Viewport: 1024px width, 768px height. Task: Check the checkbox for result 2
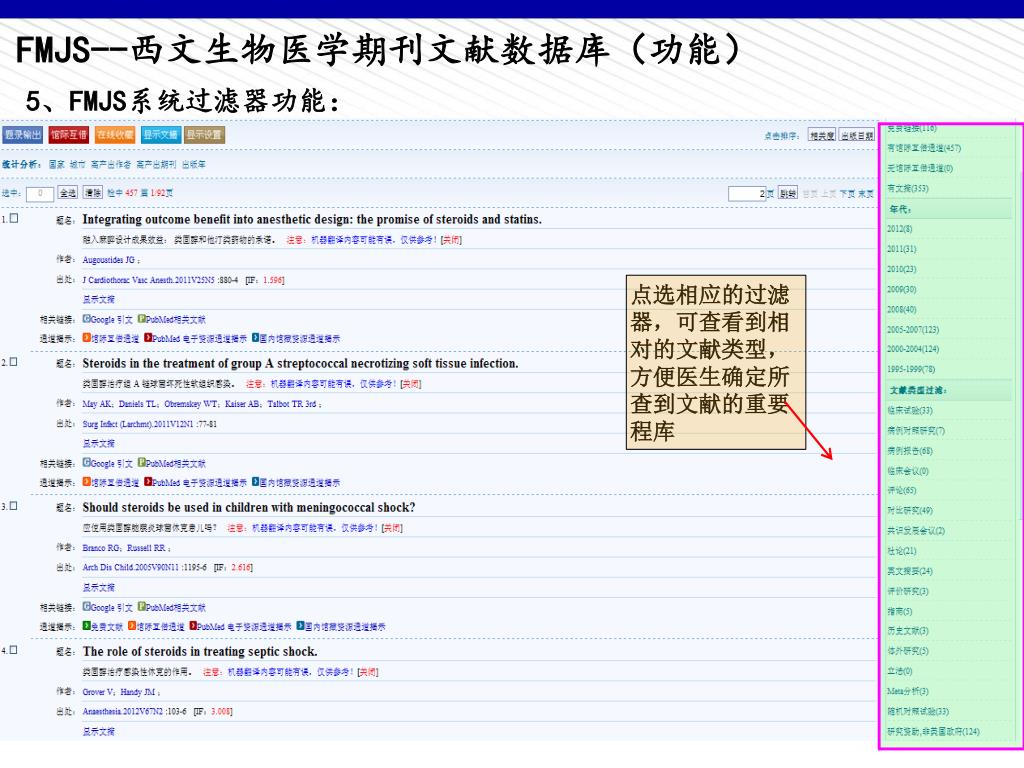click(x=14, y=362)
